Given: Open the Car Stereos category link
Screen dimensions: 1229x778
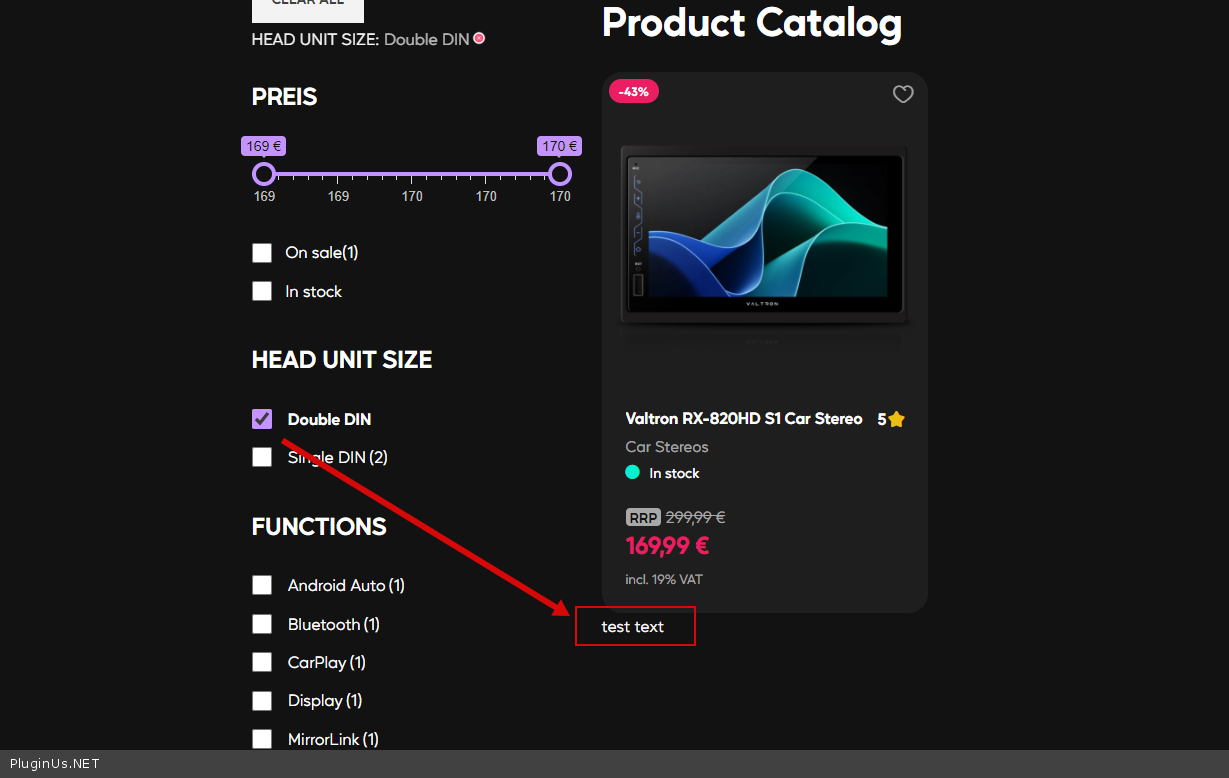Looking at the screenshot, I should [x=666, y=447].
